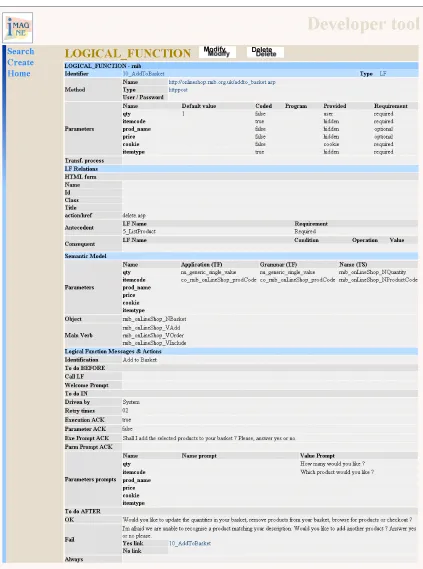
Task: Select main verb 'mib_onLineShop_VOrder'
Action: tap(153, 335)
